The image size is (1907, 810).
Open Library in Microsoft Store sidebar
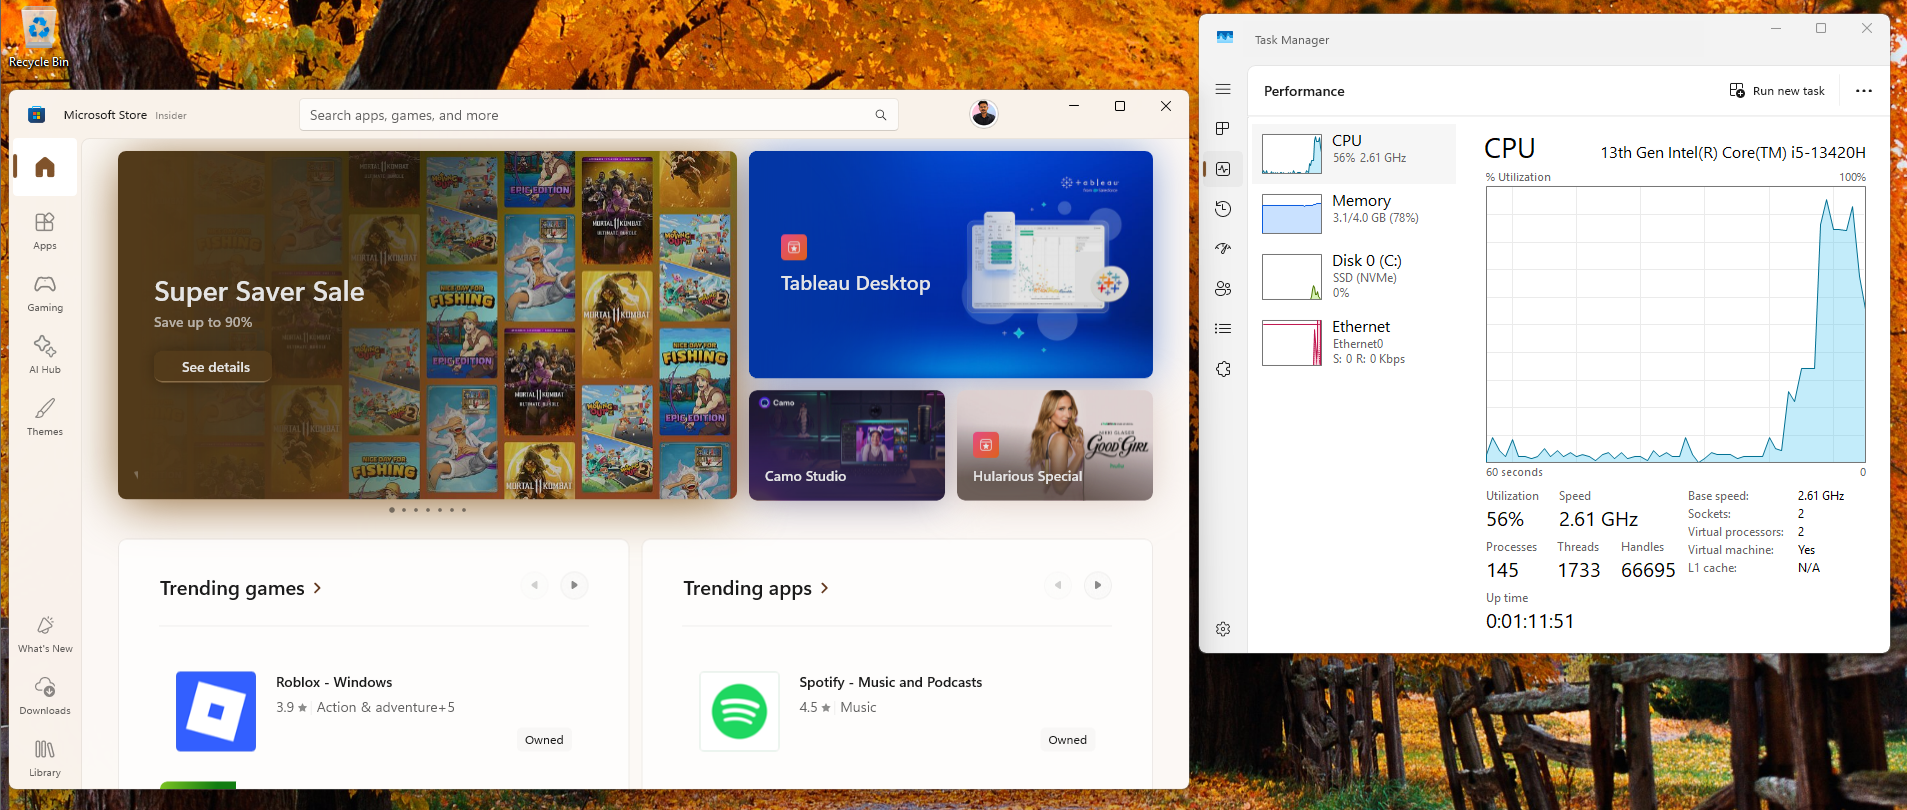pyautogui.click(x=45, y=758)
